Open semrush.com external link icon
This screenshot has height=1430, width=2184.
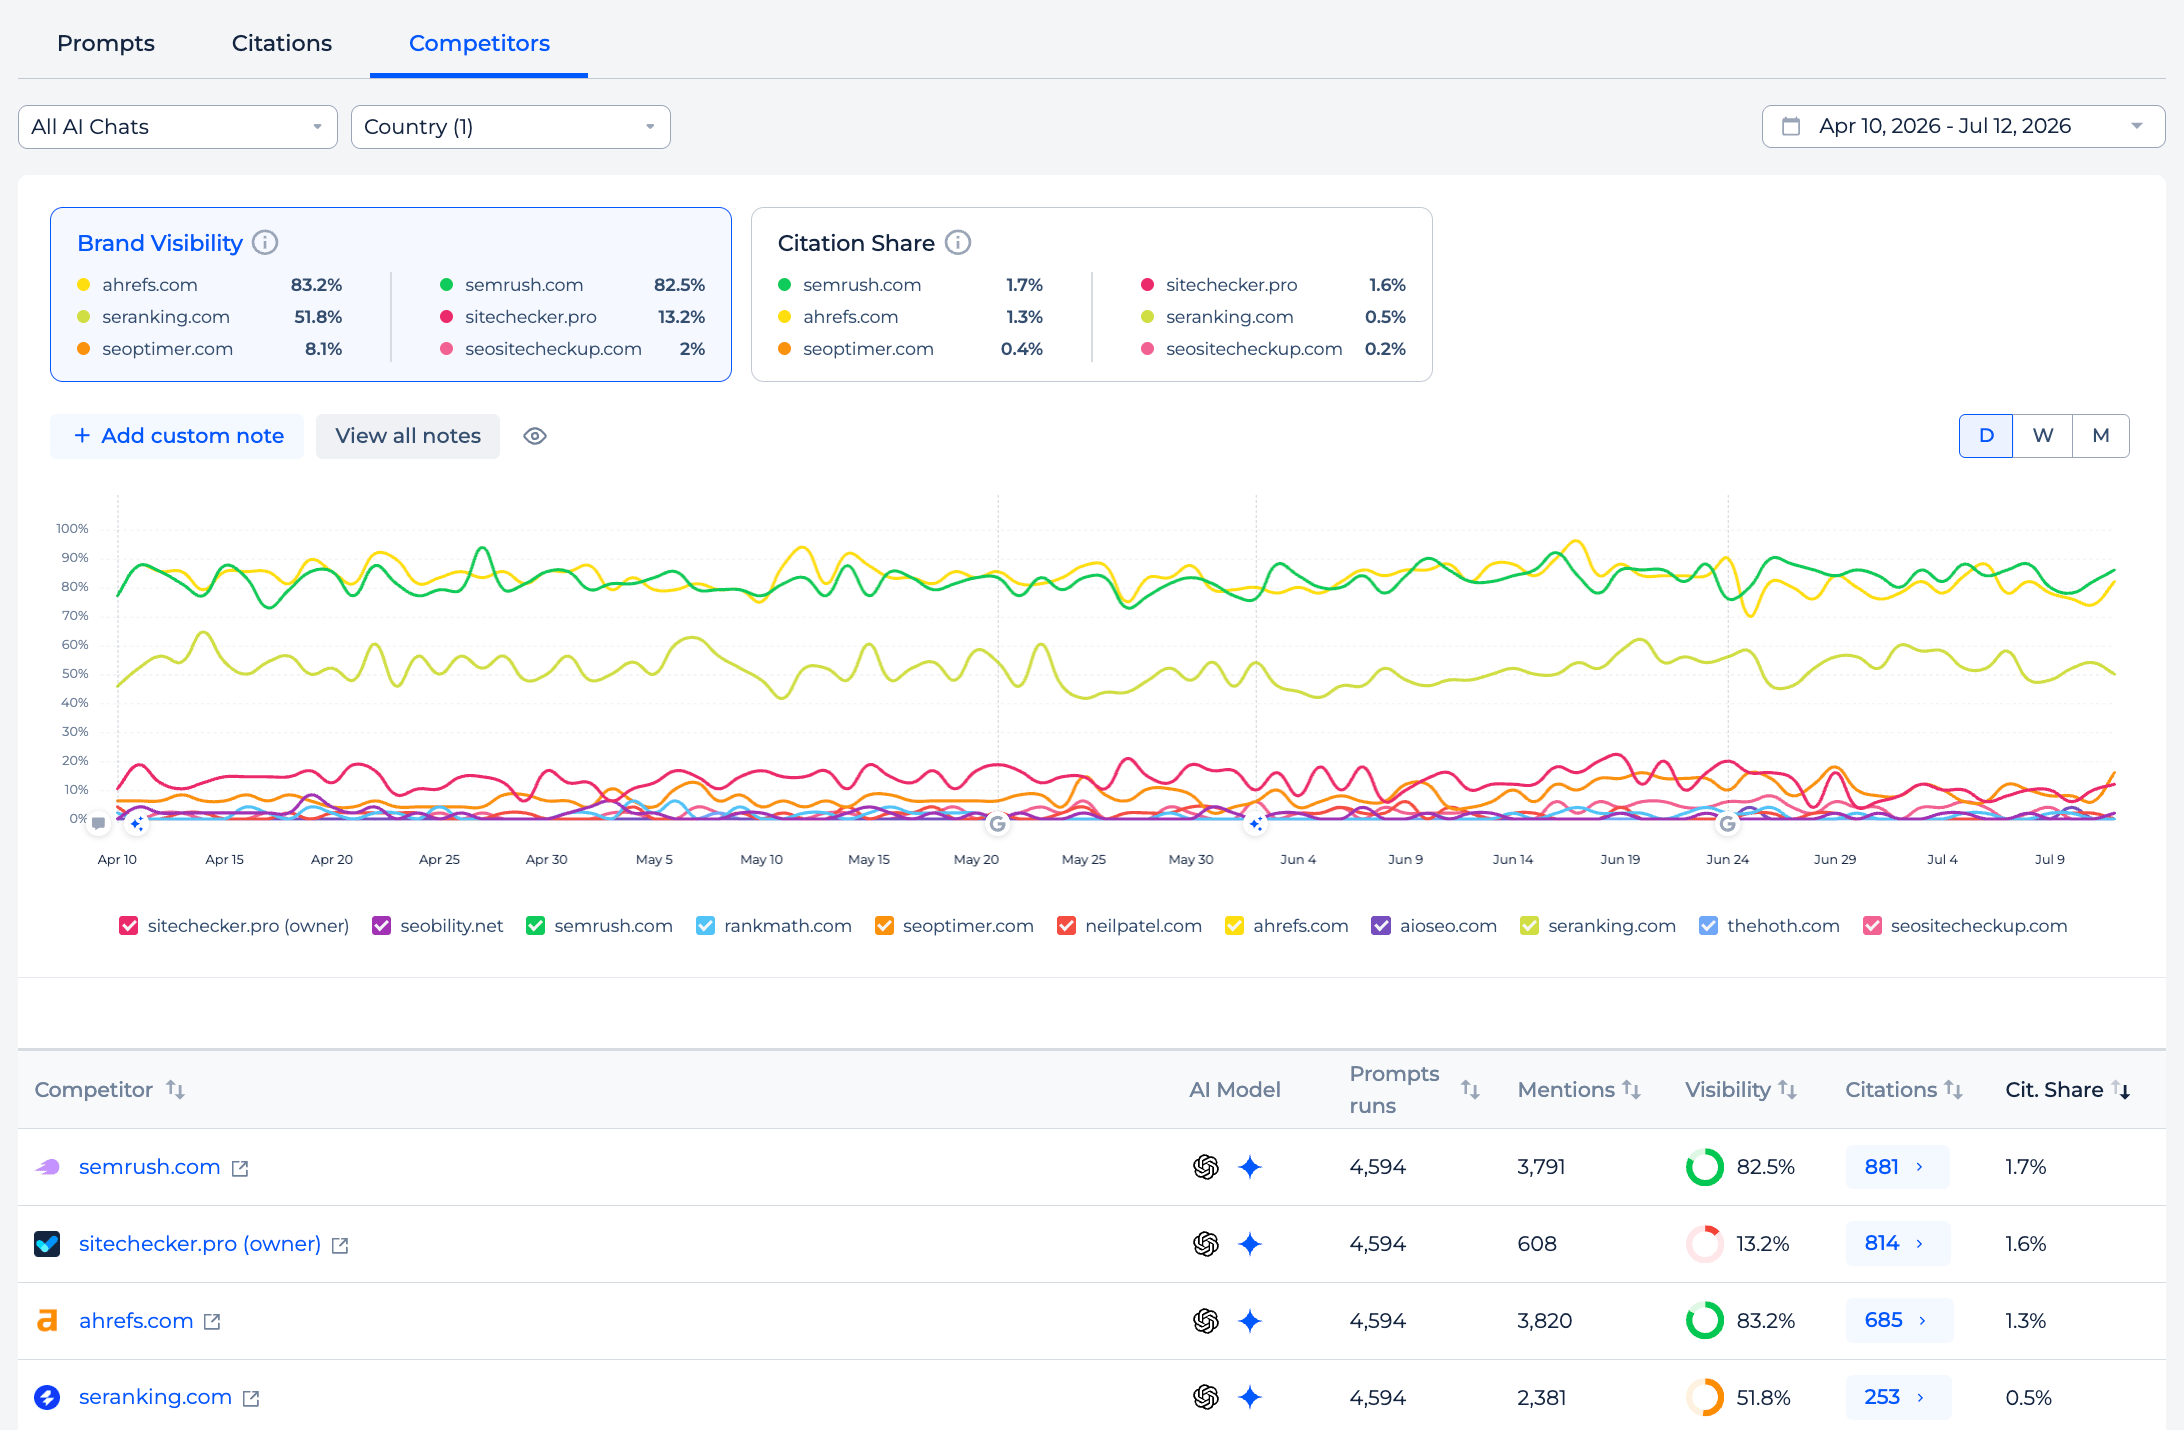tap(240, 1168)
